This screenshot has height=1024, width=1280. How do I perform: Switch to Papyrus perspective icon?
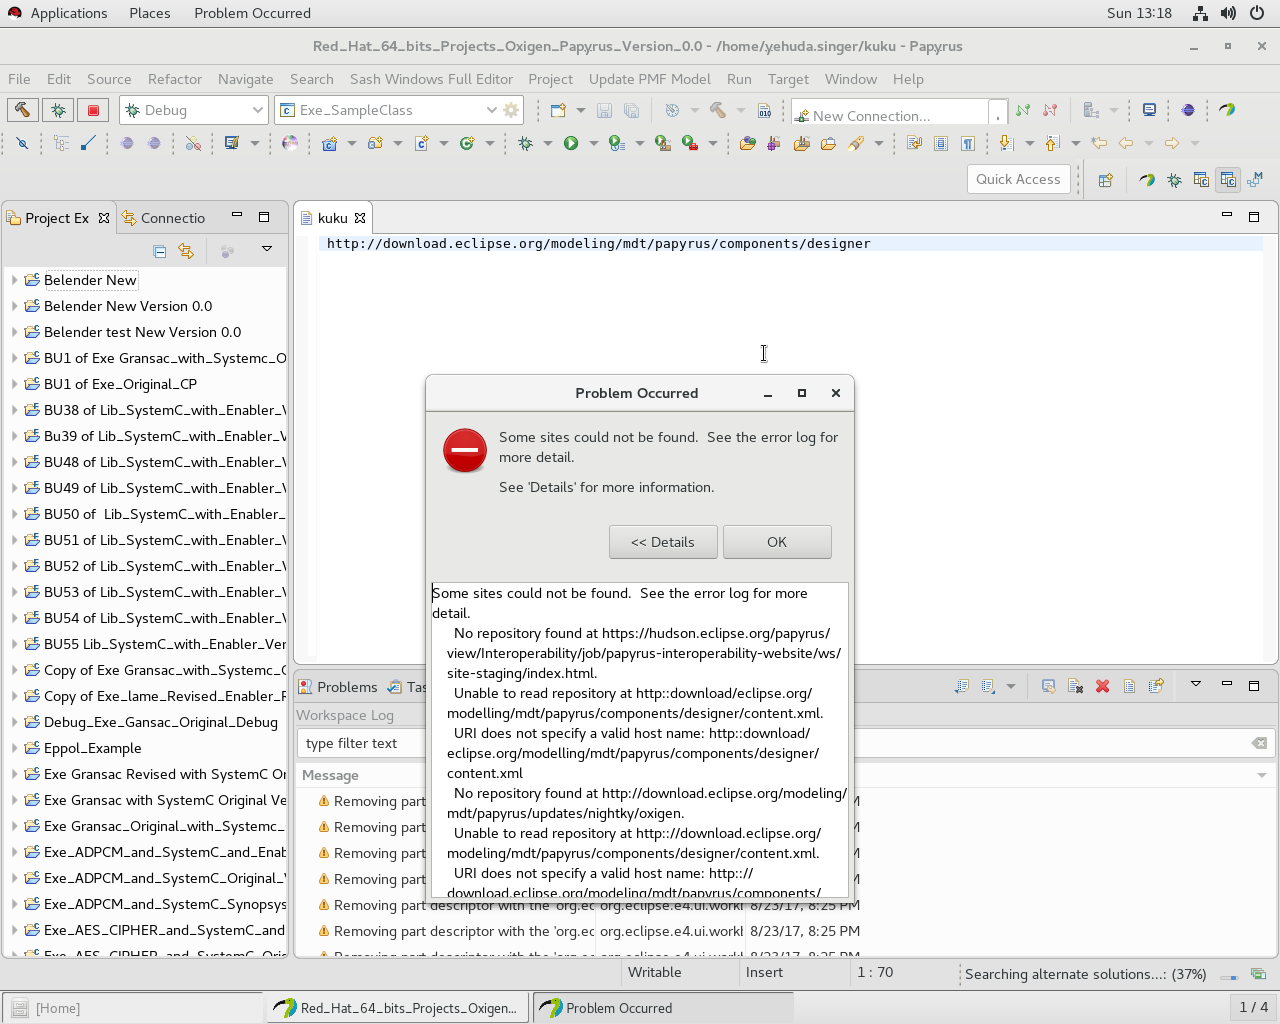click(1147, 180)
